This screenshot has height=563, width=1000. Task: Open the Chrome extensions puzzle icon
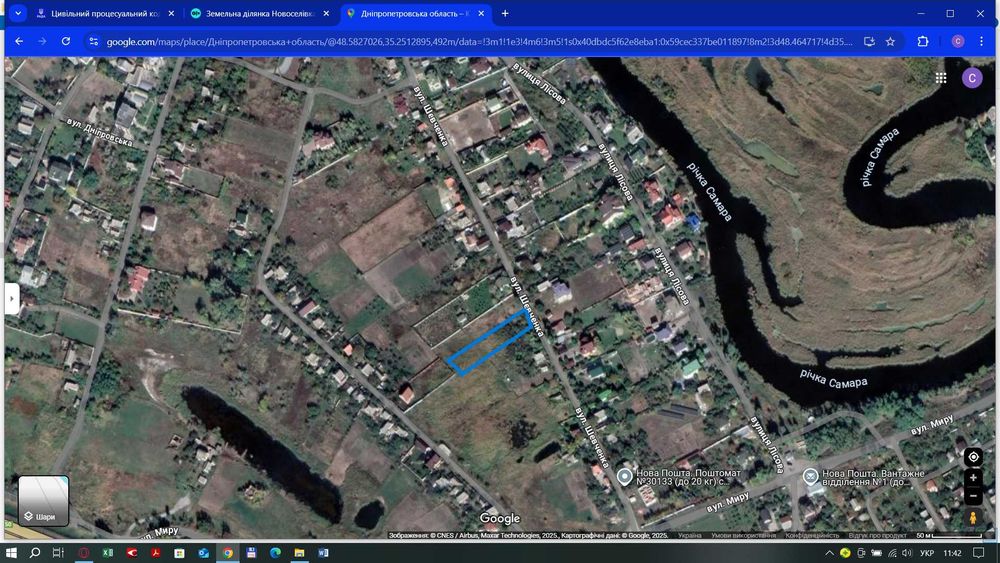[x=923, y=41]
